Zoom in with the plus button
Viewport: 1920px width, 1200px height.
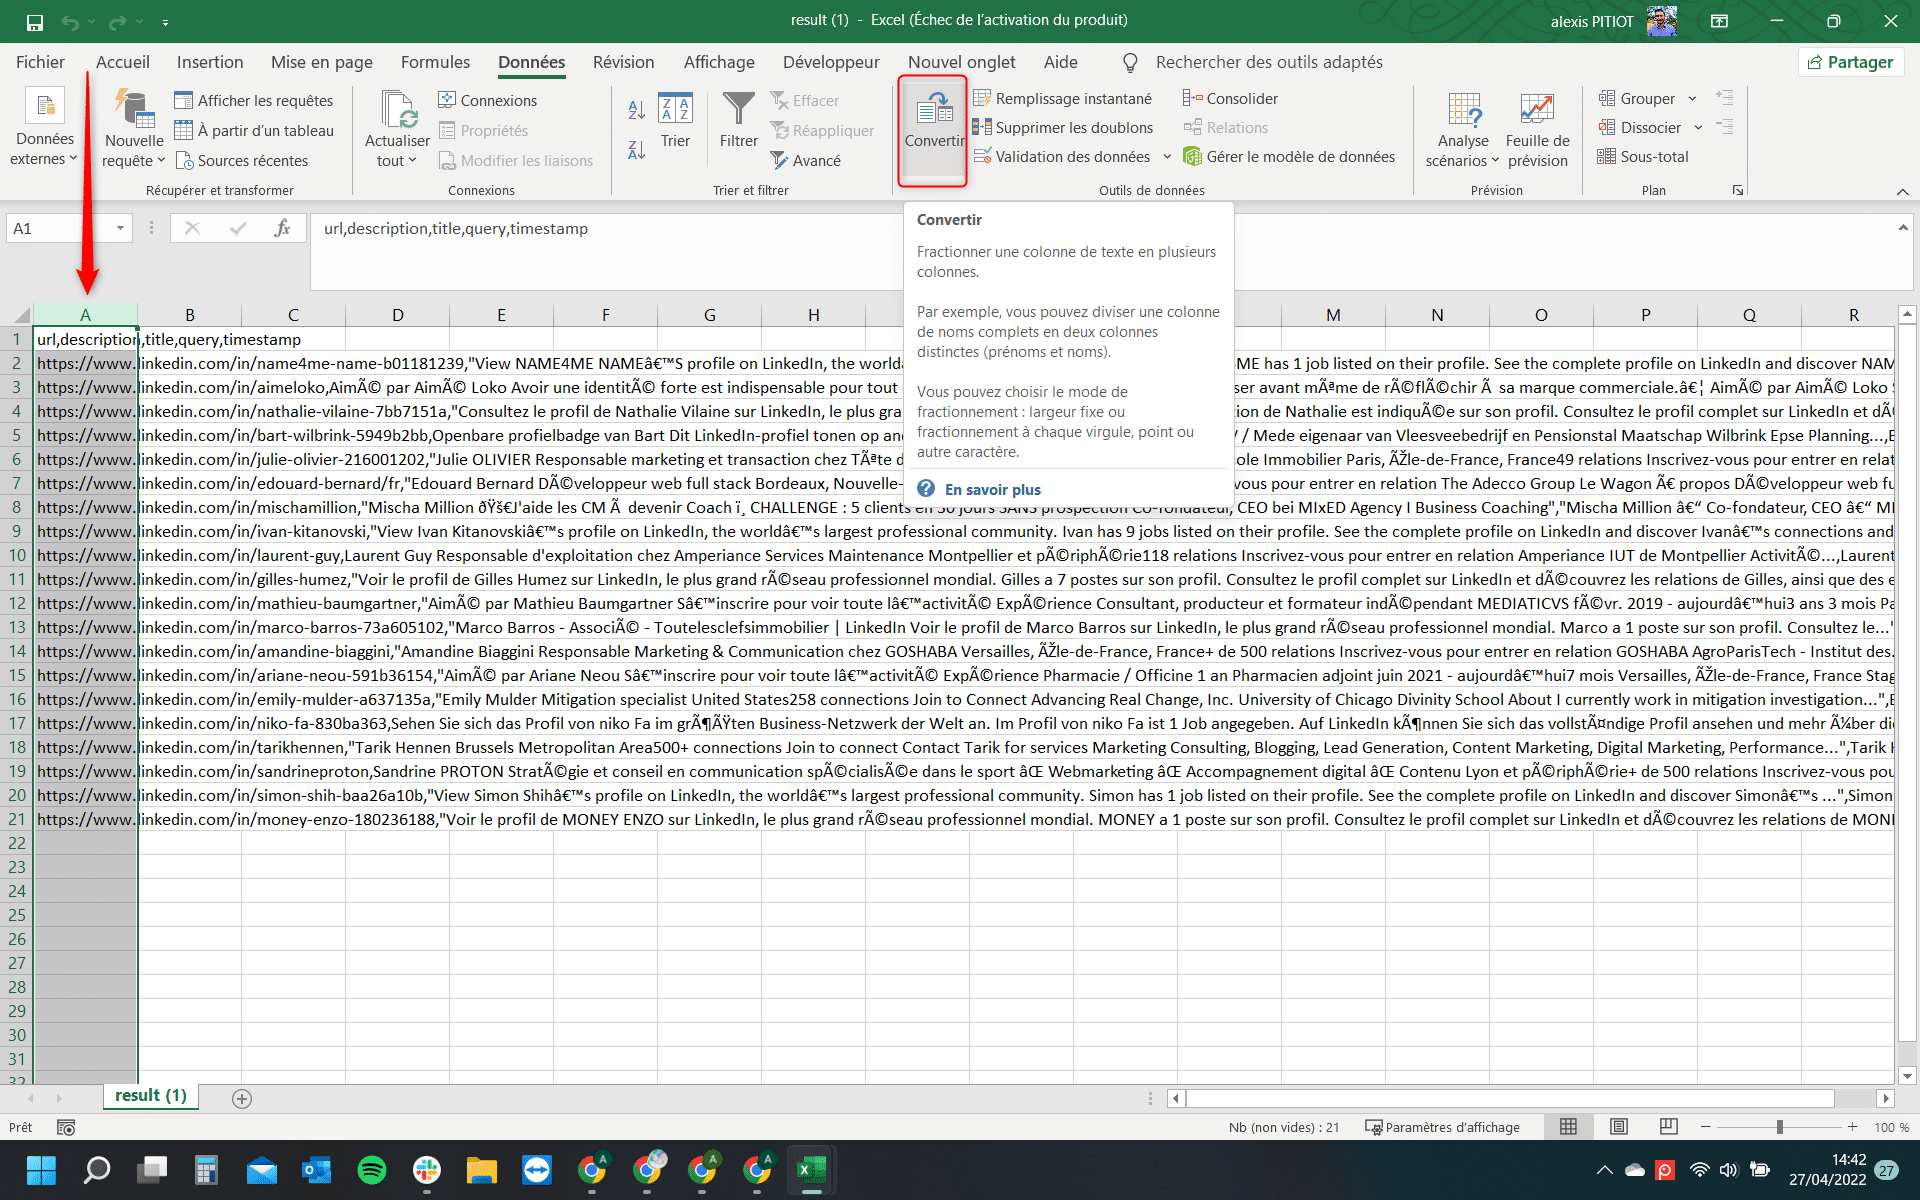coord(1852,1127)
